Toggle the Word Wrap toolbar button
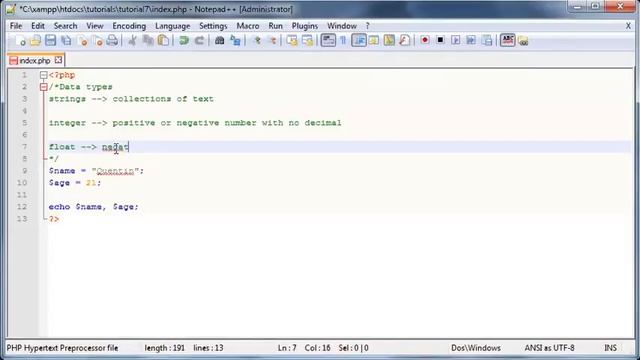640x360 pixels. [328, 40]
